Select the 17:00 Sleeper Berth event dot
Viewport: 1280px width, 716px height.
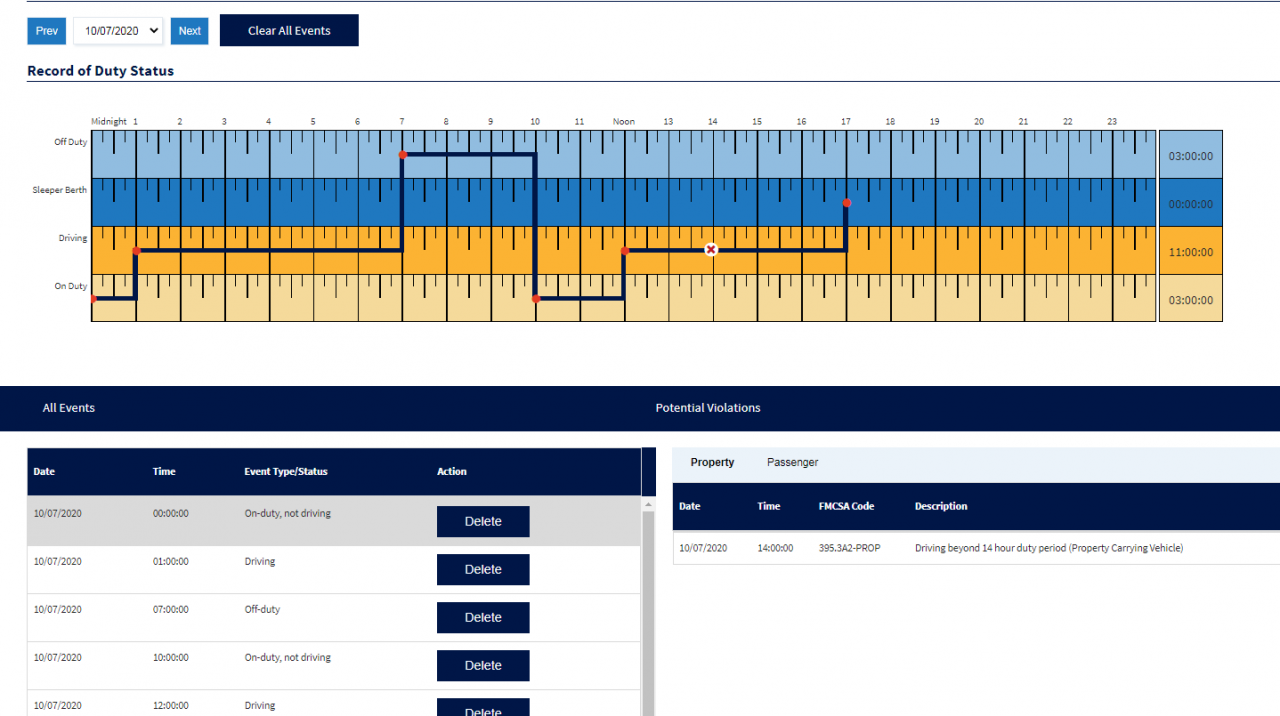tap(846, 203)
